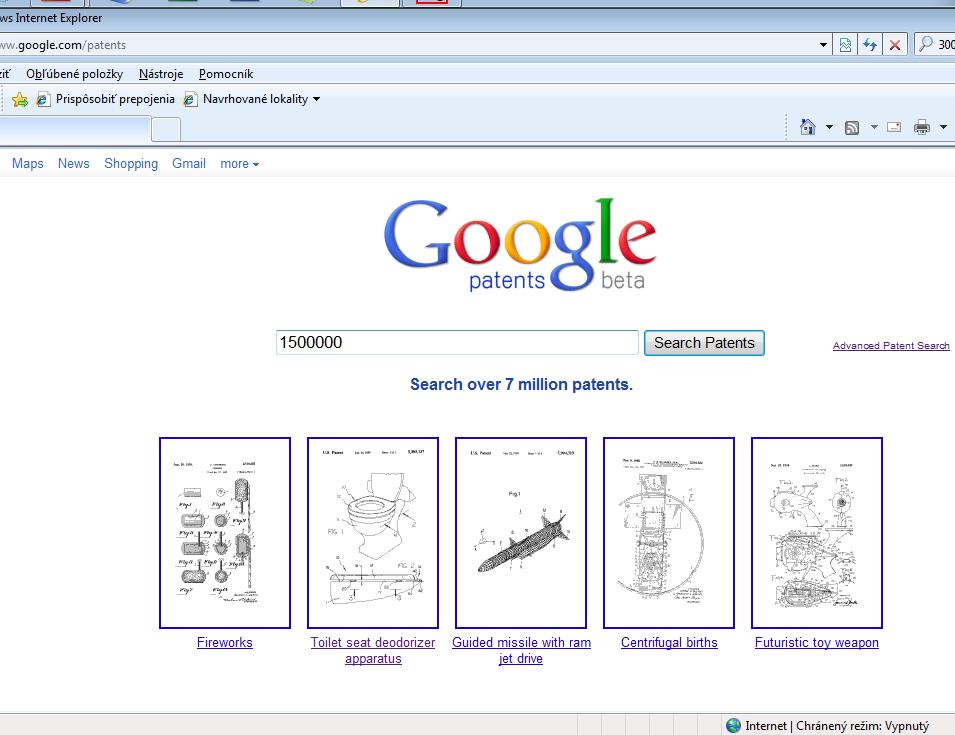Open the toilet seat deodorizer thumbnail
This screenshot has height=735, width=955.
pyautogui.click(x=373, y=533)
